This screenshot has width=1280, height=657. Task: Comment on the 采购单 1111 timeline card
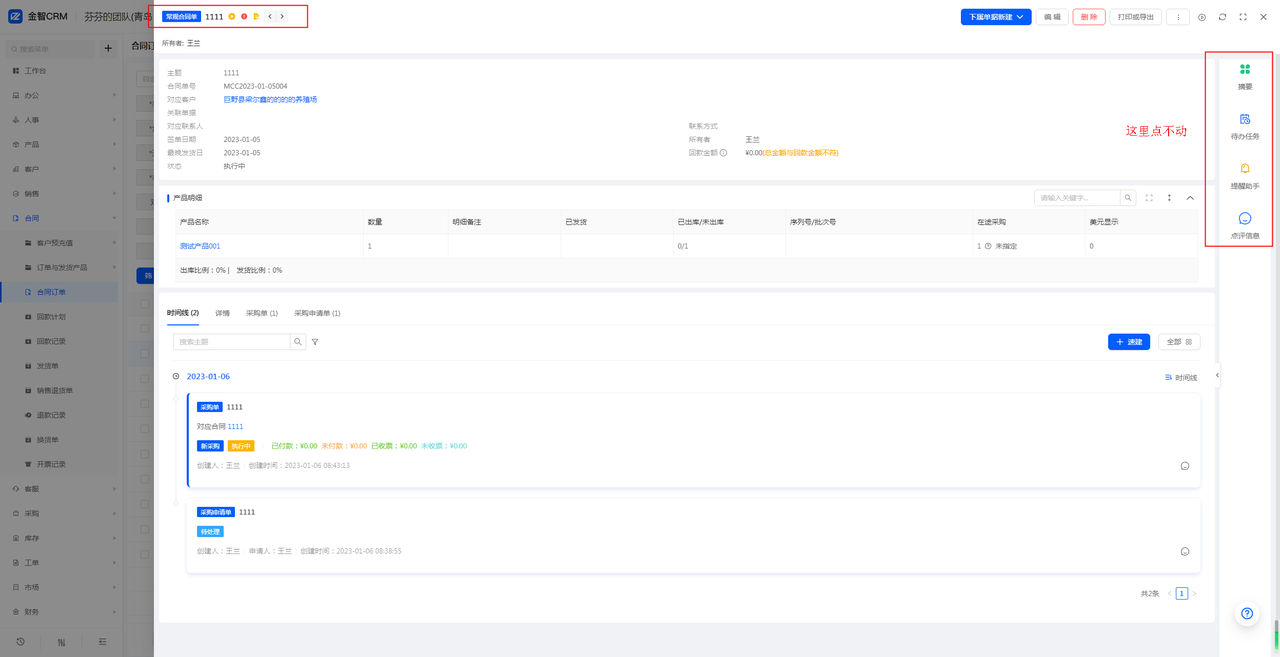1185,466
